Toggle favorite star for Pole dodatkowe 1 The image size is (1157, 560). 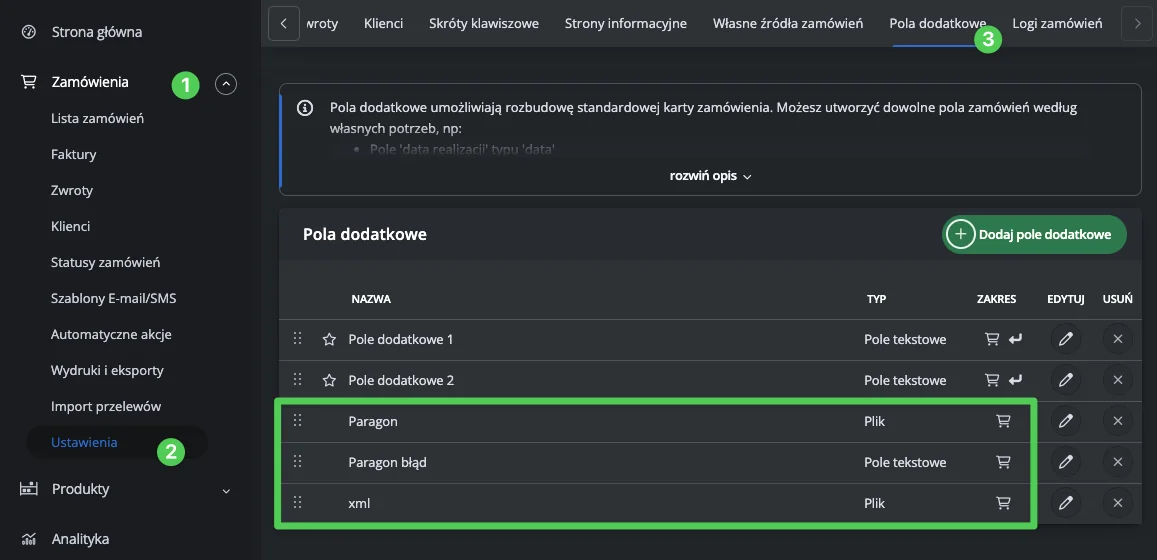point(329,339)
